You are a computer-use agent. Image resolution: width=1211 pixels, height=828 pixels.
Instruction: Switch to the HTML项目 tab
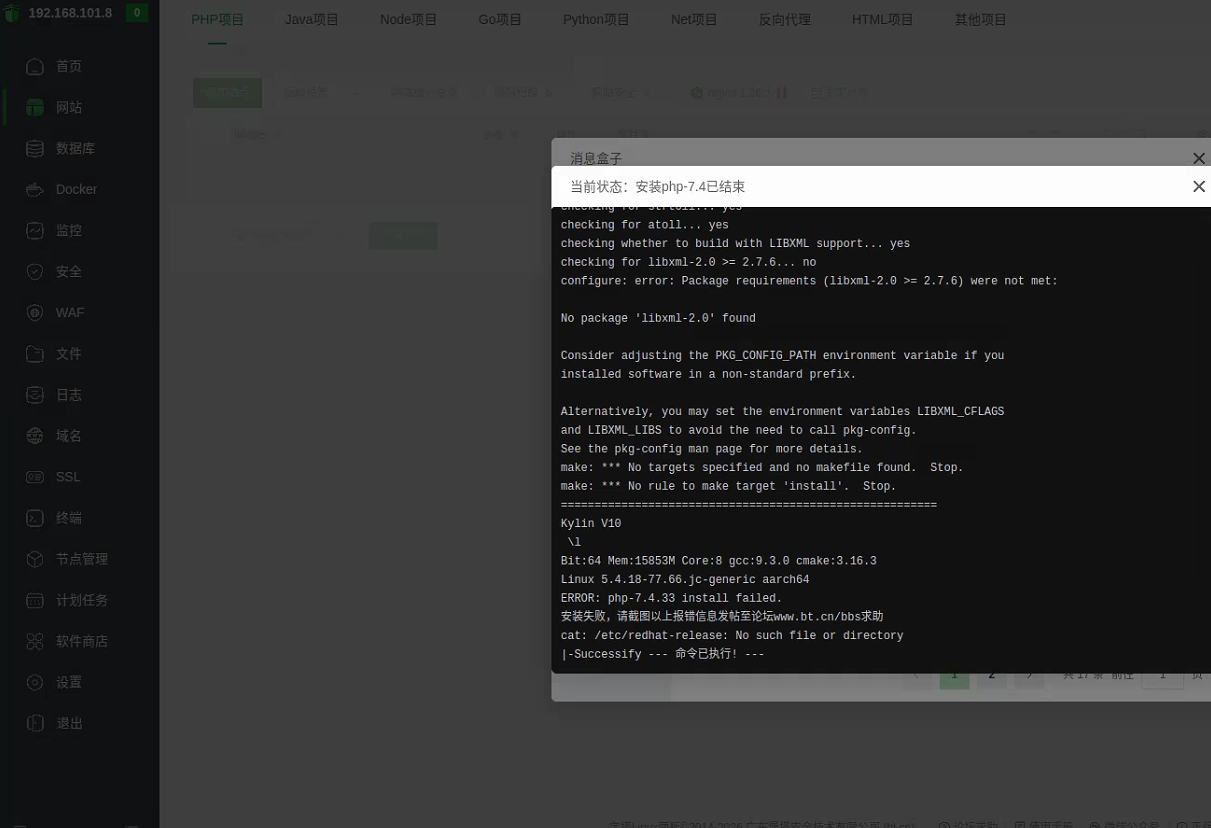[x=882, y=20]
